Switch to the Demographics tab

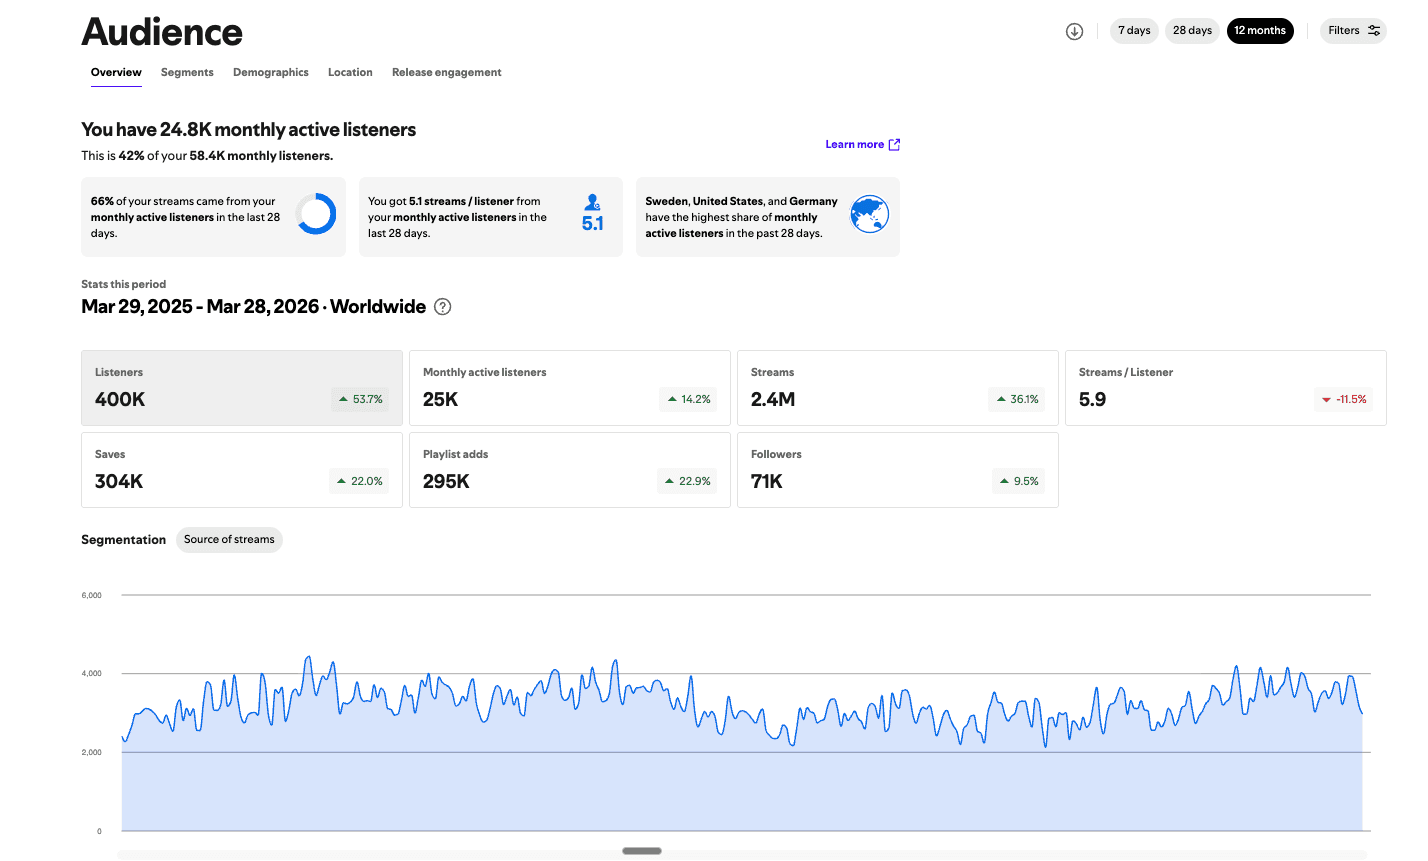(271, 73)
